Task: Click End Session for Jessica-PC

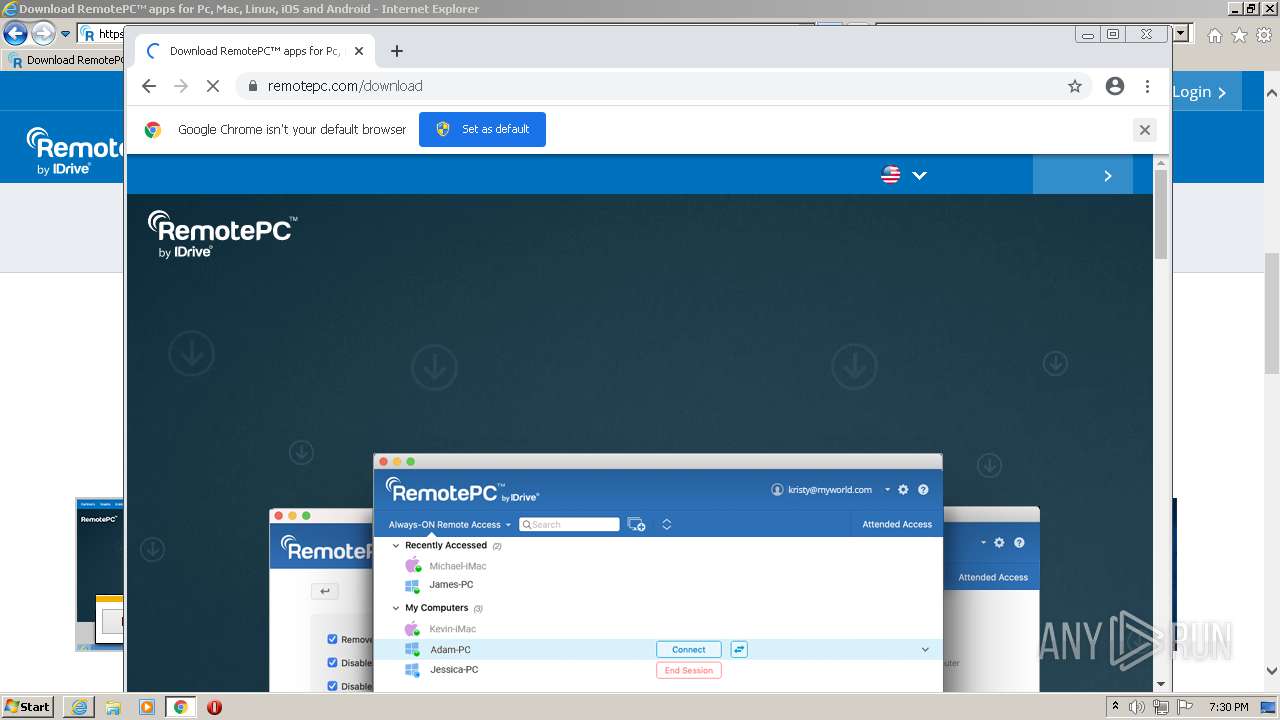Action: pos(688,670)
